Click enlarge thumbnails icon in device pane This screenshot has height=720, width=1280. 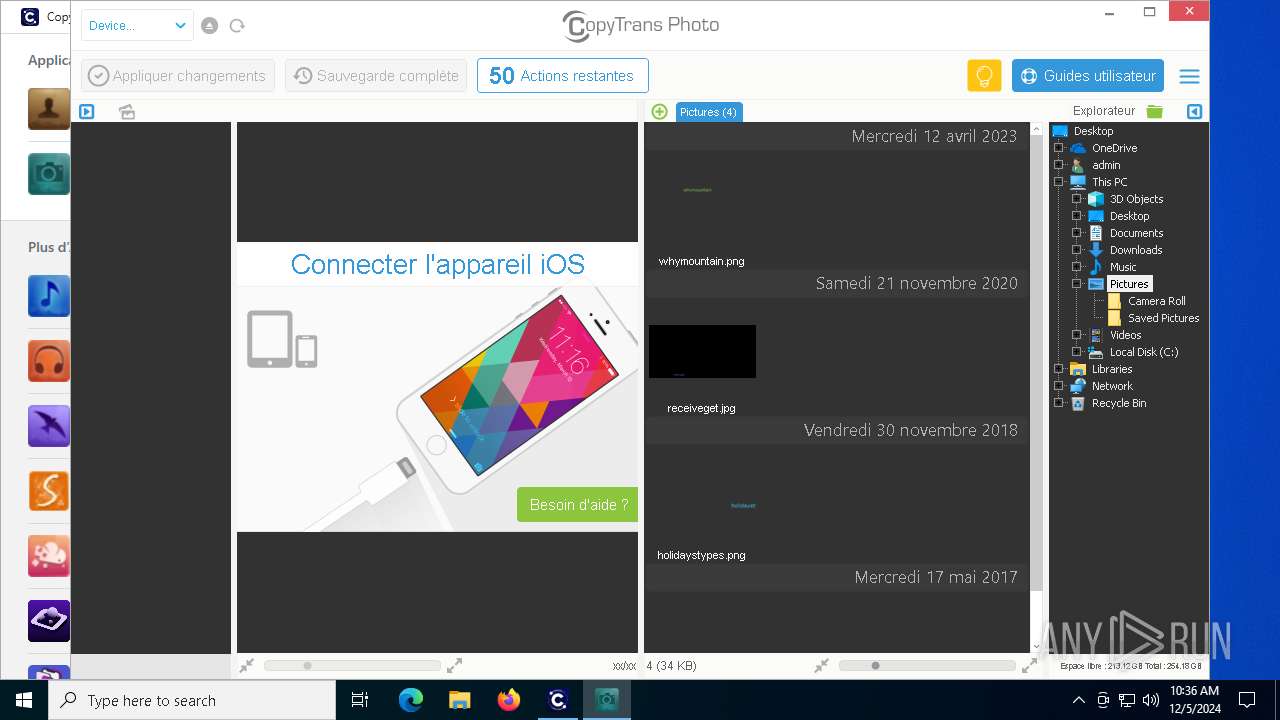point(454,665)
